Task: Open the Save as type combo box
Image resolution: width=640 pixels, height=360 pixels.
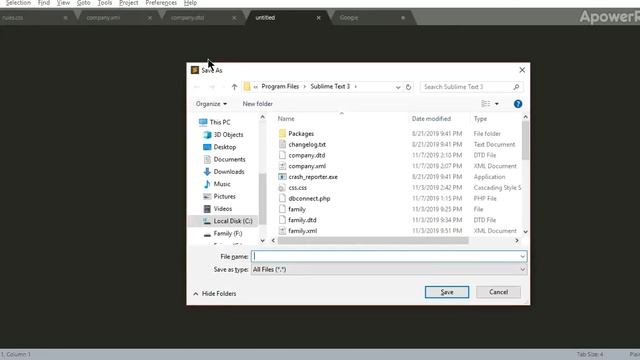Action: coord(389,269)
